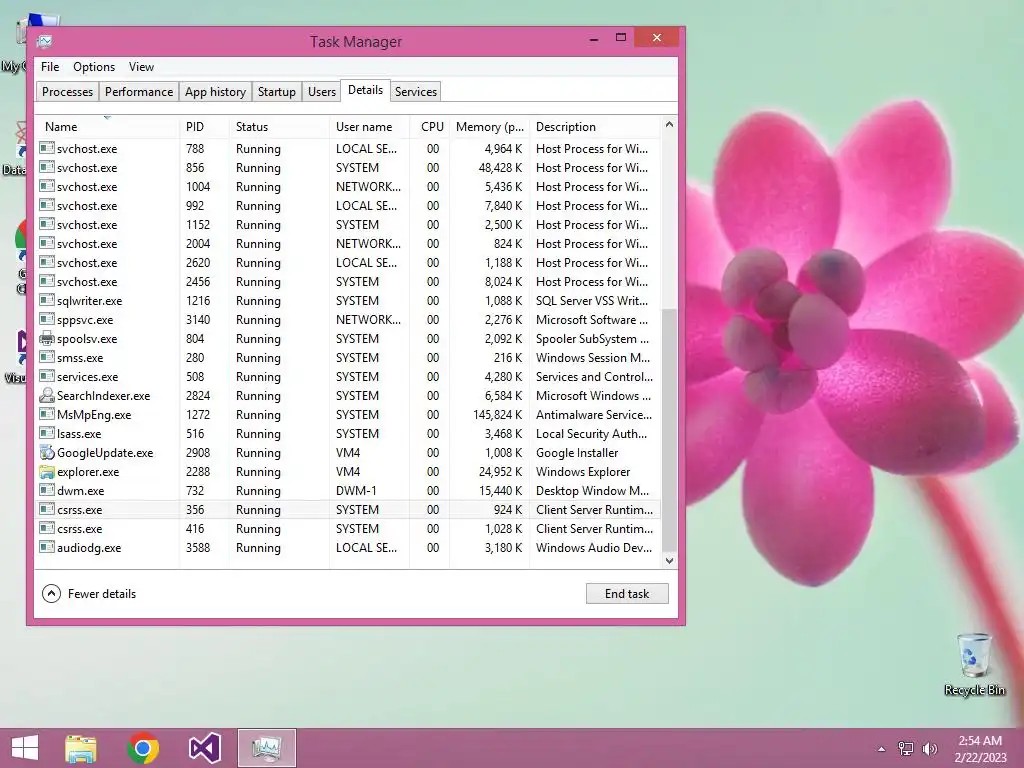1024x768 pixels.
Task: Click the services.exe process icon
Action: coord(46,377)
